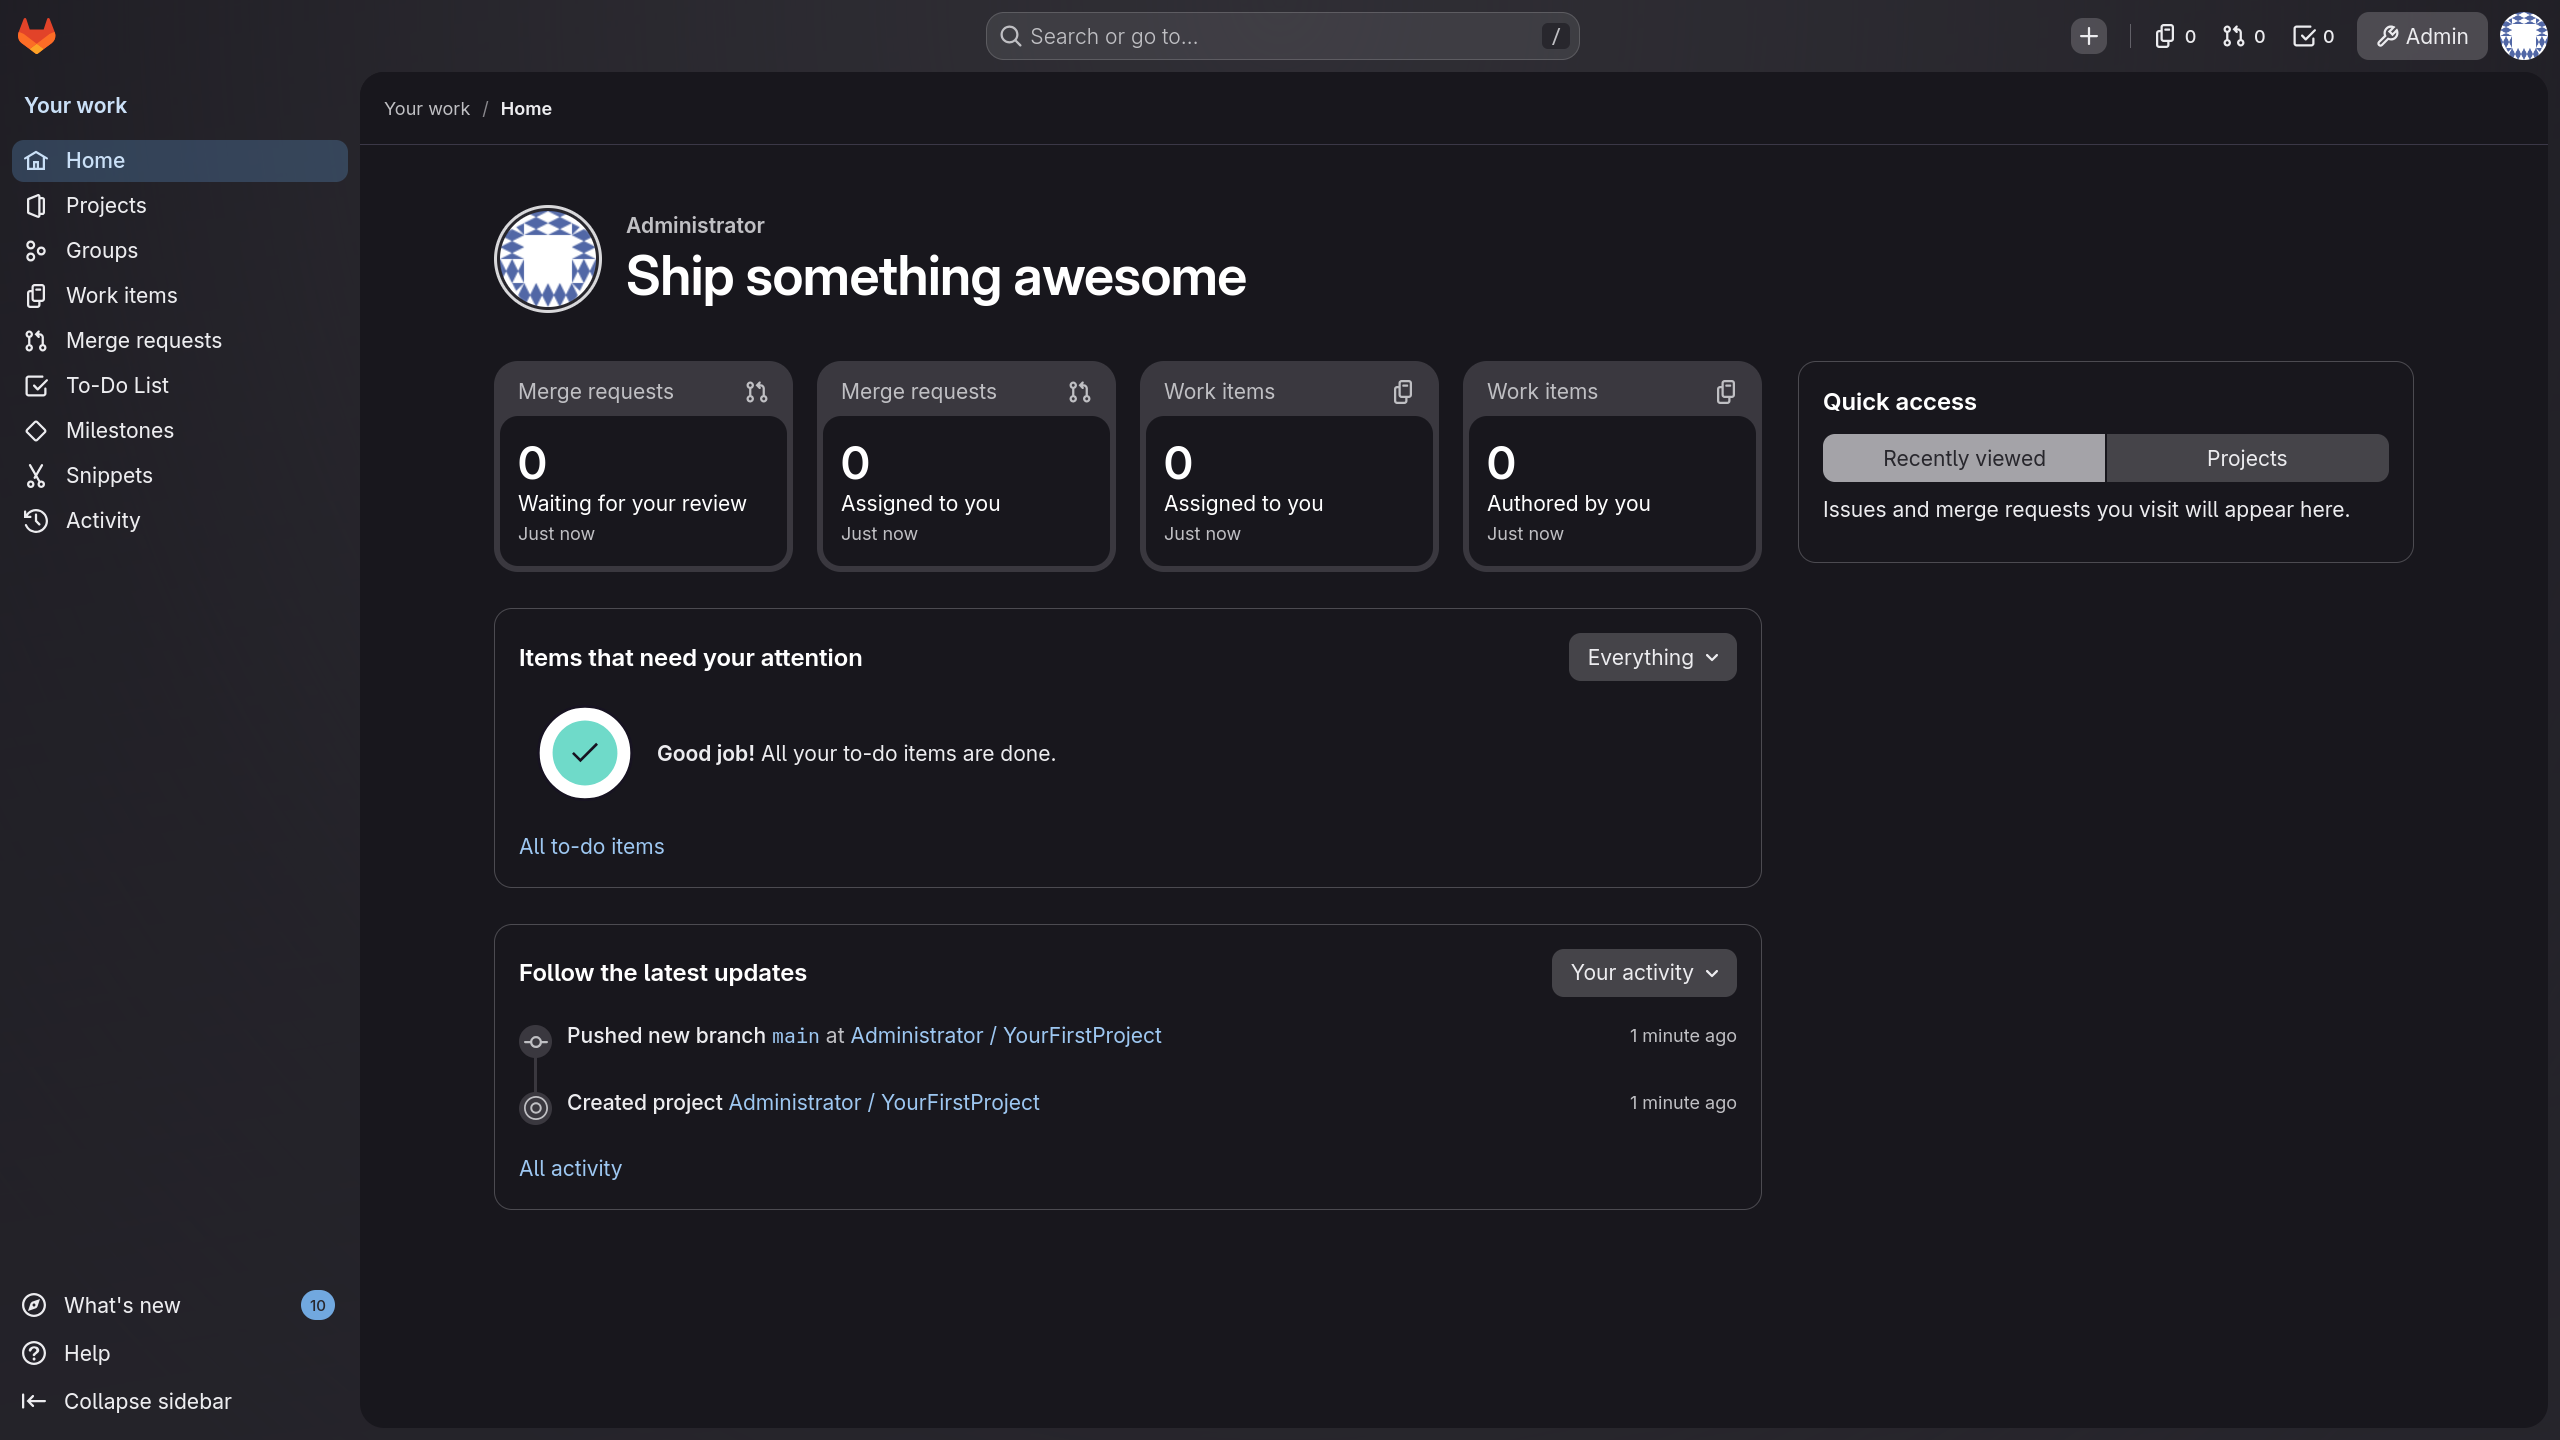
Task: Click the To-Do List checkmark icon
Action: pyautogui.click(x=36, y=385)
